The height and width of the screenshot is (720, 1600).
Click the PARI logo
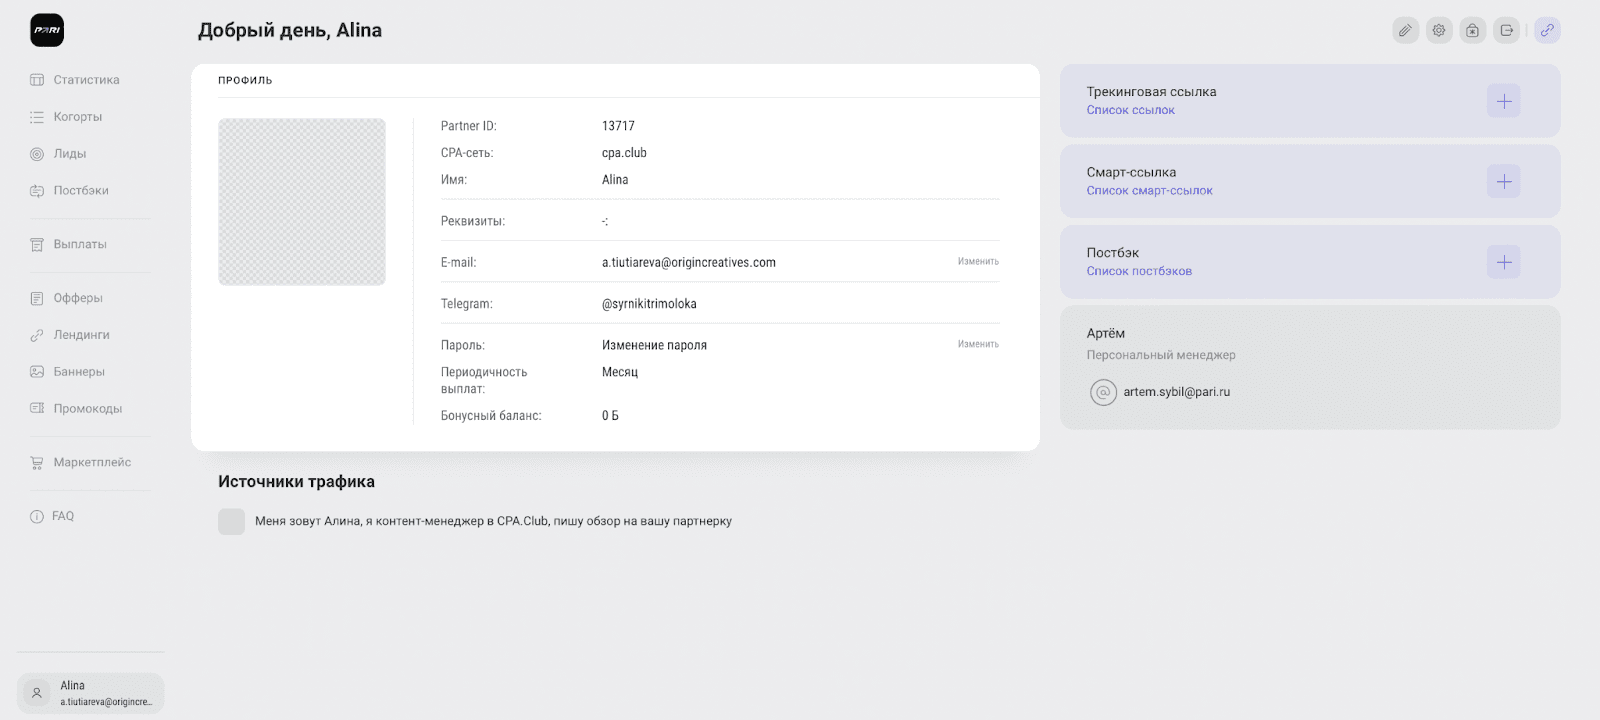tap(47, 30)
